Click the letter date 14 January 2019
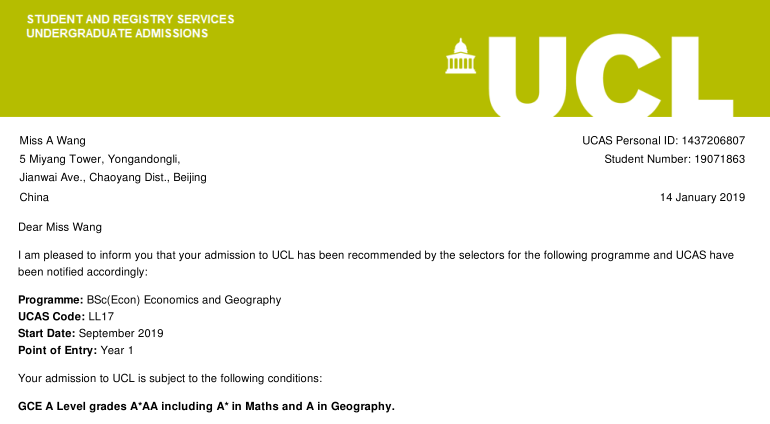The width and height of the screenshot is (770, 424). tap(702, 197)
